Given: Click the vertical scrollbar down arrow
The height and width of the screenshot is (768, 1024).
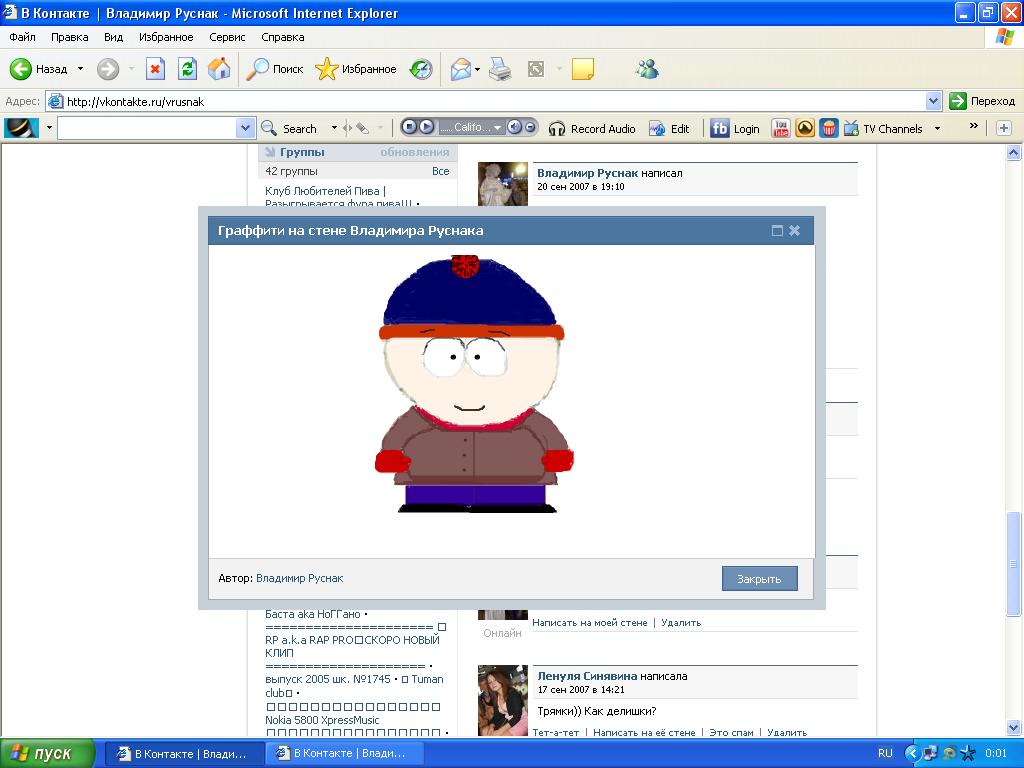Looking at the screenshot, I should pyautogui.click(x=1014, y=727).
